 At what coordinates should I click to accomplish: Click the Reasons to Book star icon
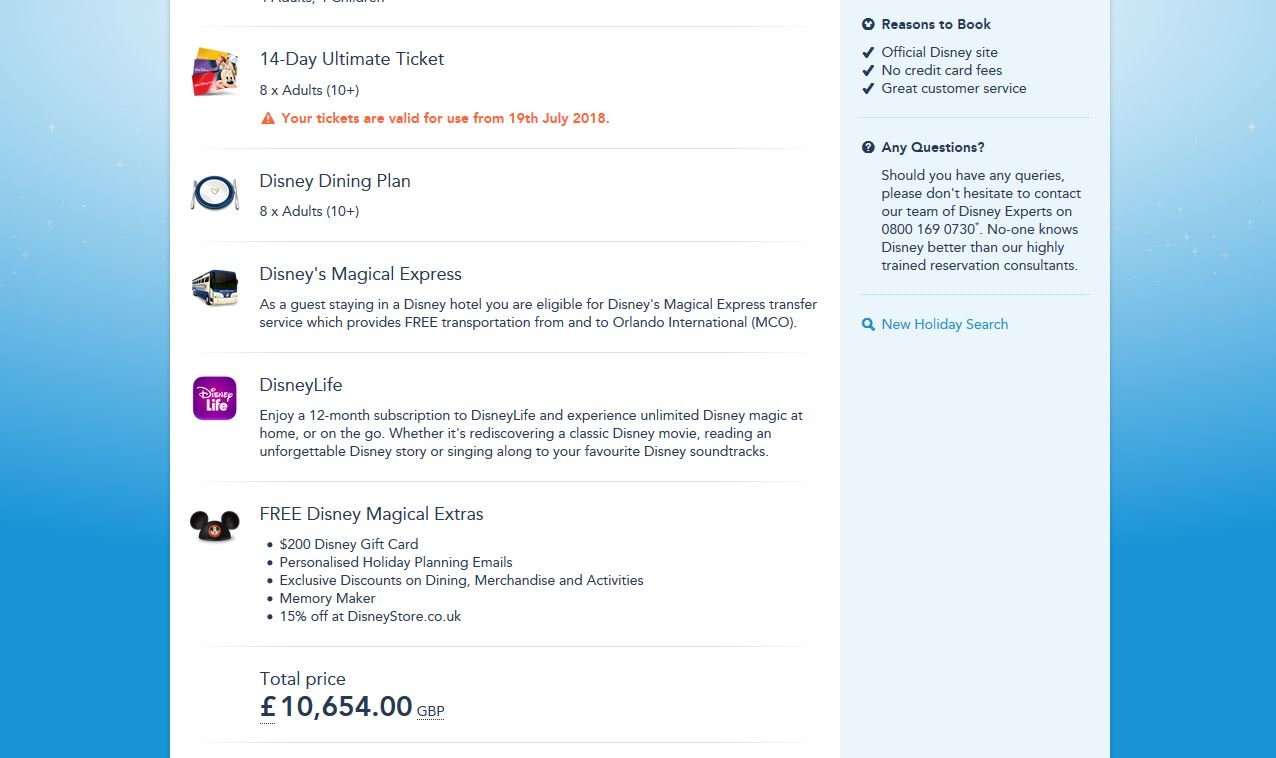868,24
